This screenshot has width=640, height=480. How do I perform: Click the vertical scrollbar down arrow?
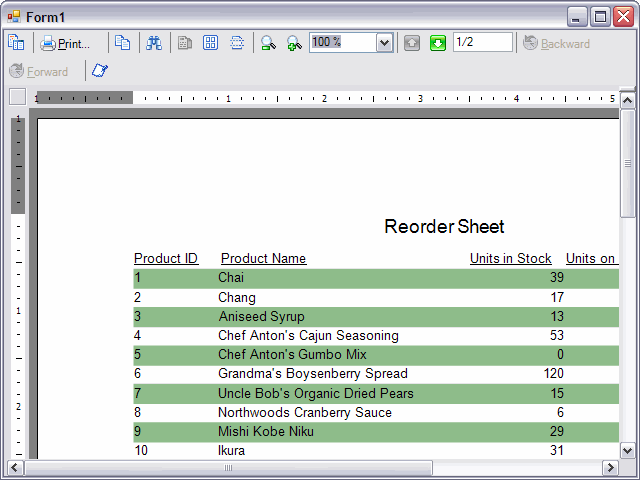(x=628, y=450)
